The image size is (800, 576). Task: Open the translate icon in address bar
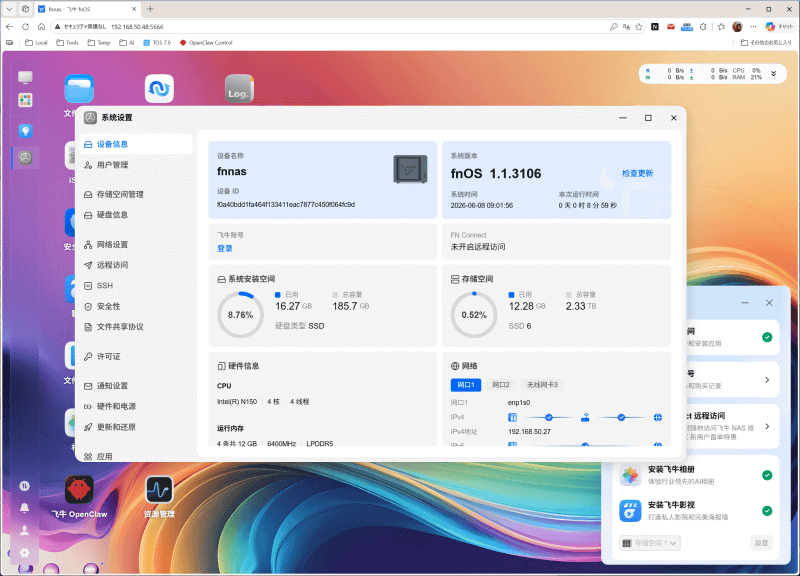[x=626, y=27]
